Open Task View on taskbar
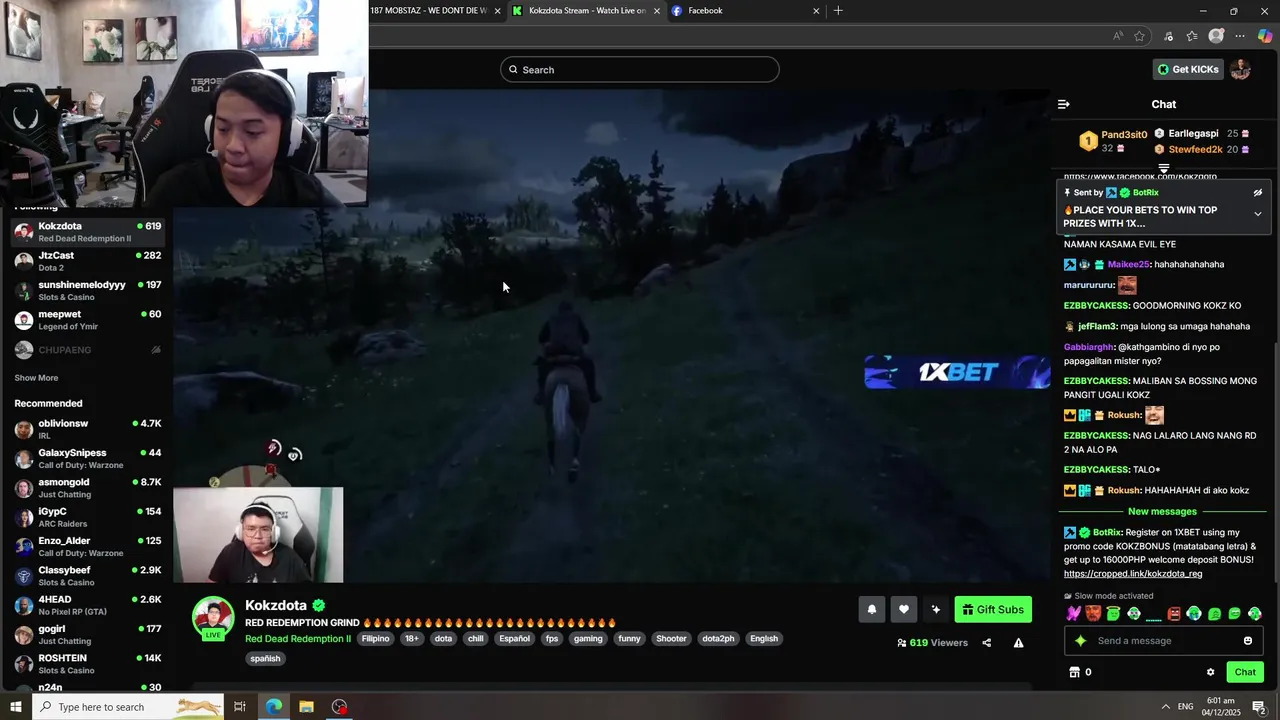Viewport: 1280px width, 720px height. (x=240, y=707)
